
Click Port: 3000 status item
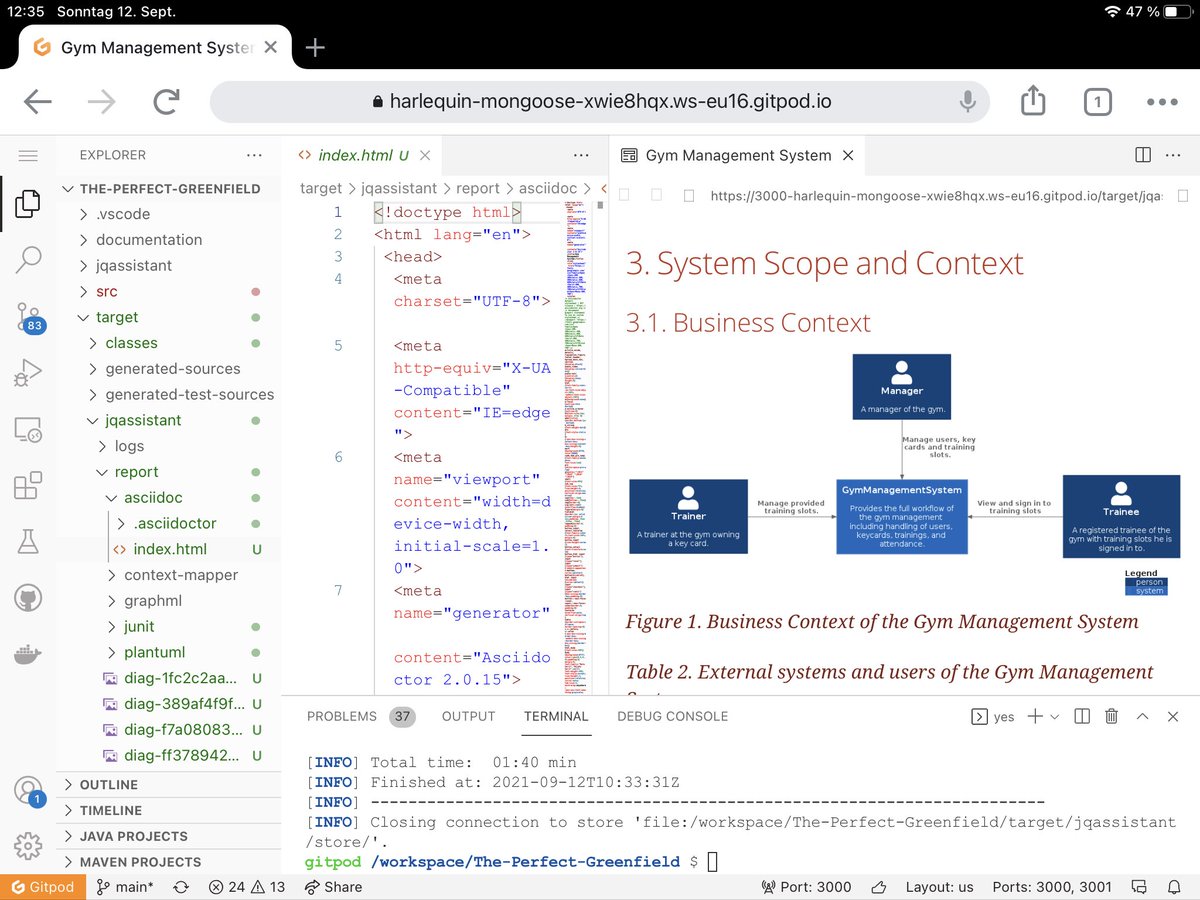[806, 887]
